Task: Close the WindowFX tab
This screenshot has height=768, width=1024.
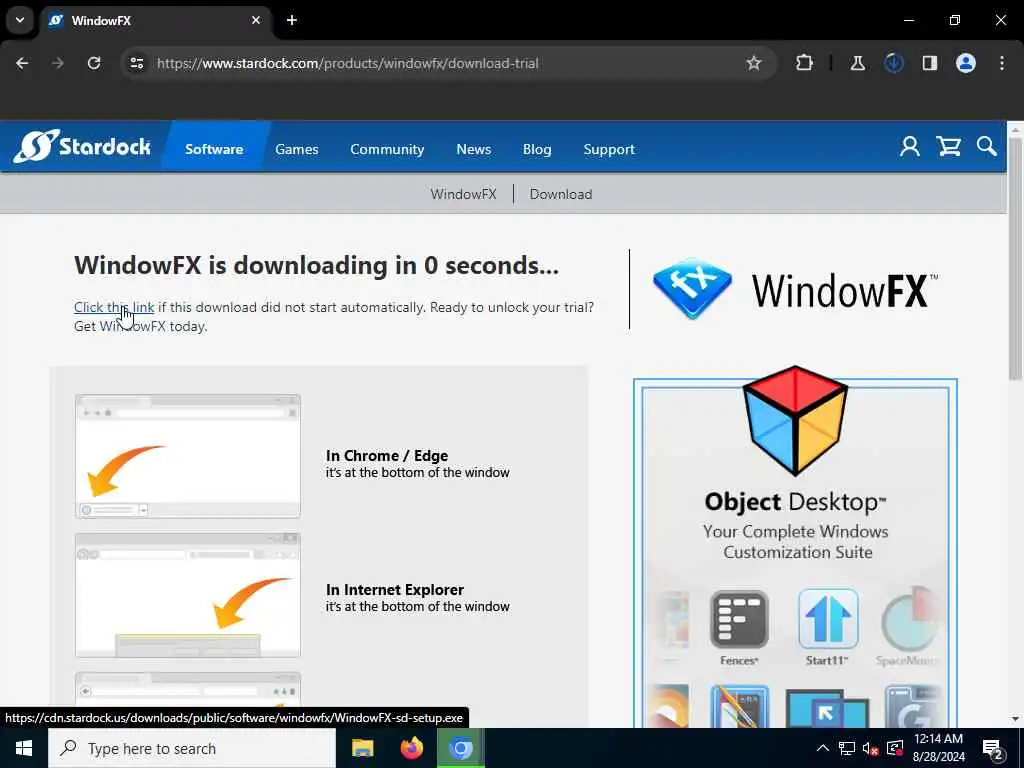Action: [x=256, y=20]
